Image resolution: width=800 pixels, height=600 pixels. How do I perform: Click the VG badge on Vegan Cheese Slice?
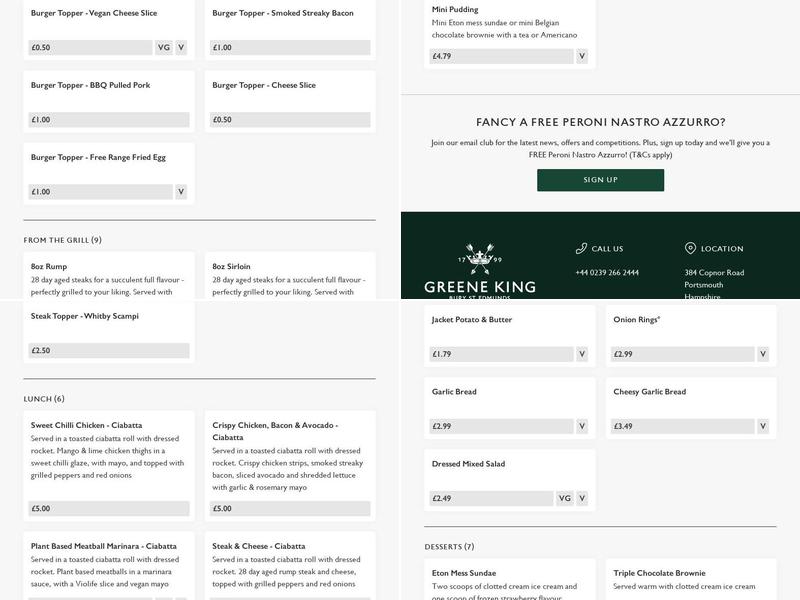click(164, 47)
